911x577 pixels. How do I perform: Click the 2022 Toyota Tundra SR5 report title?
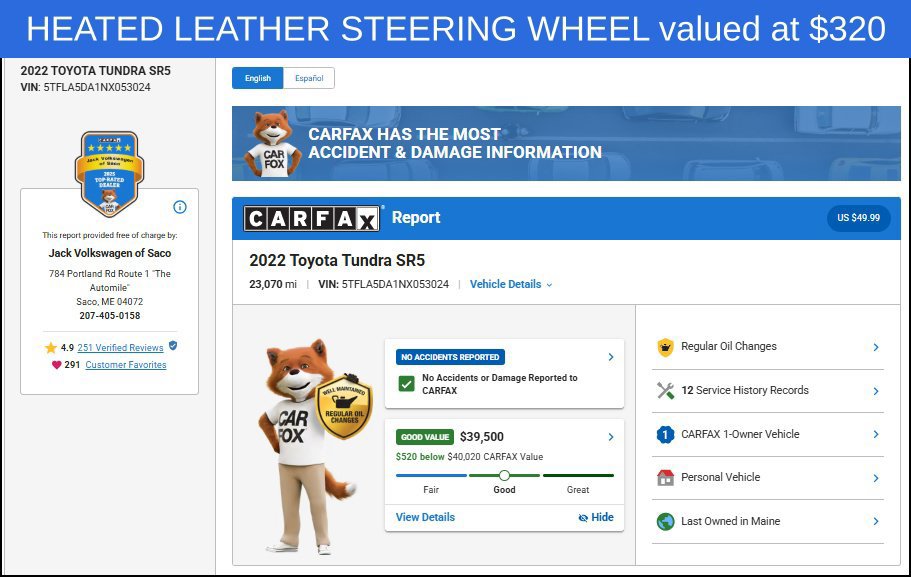[337, 260]
